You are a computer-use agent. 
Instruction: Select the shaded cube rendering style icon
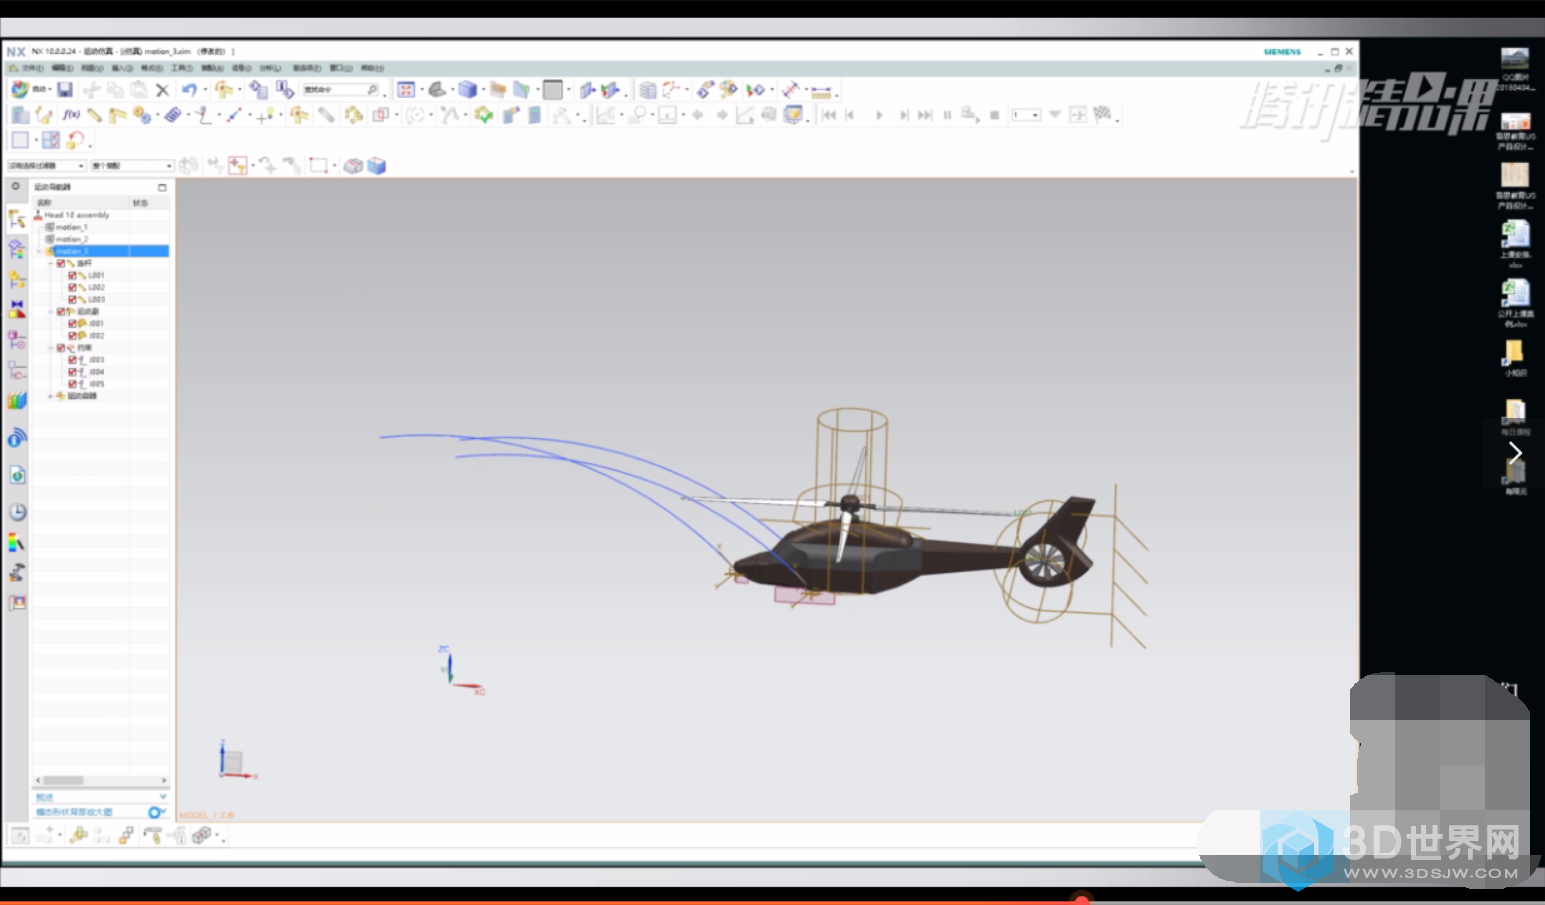coord(467,89)
